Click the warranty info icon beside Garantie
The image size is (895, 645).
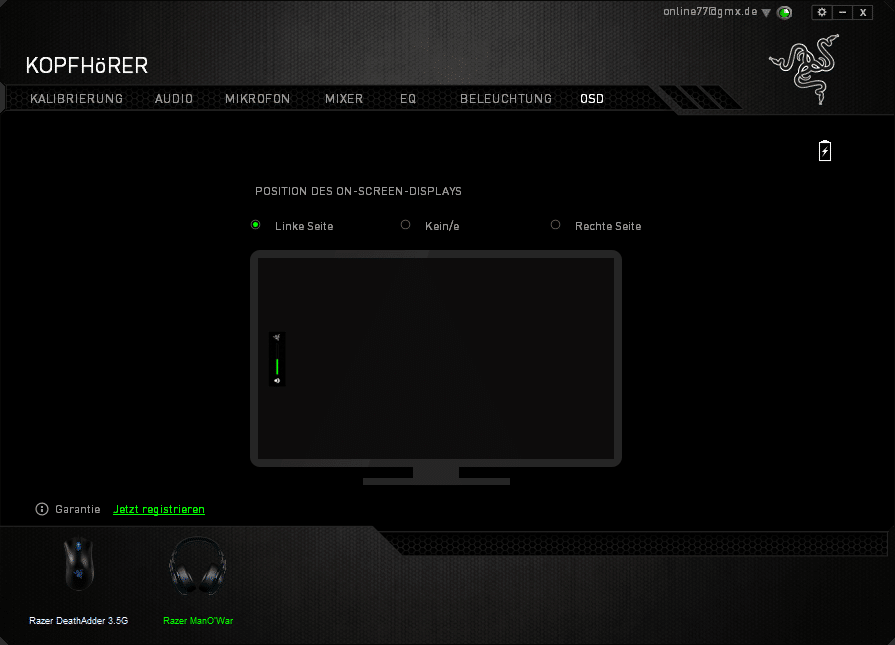coord(42,509)
